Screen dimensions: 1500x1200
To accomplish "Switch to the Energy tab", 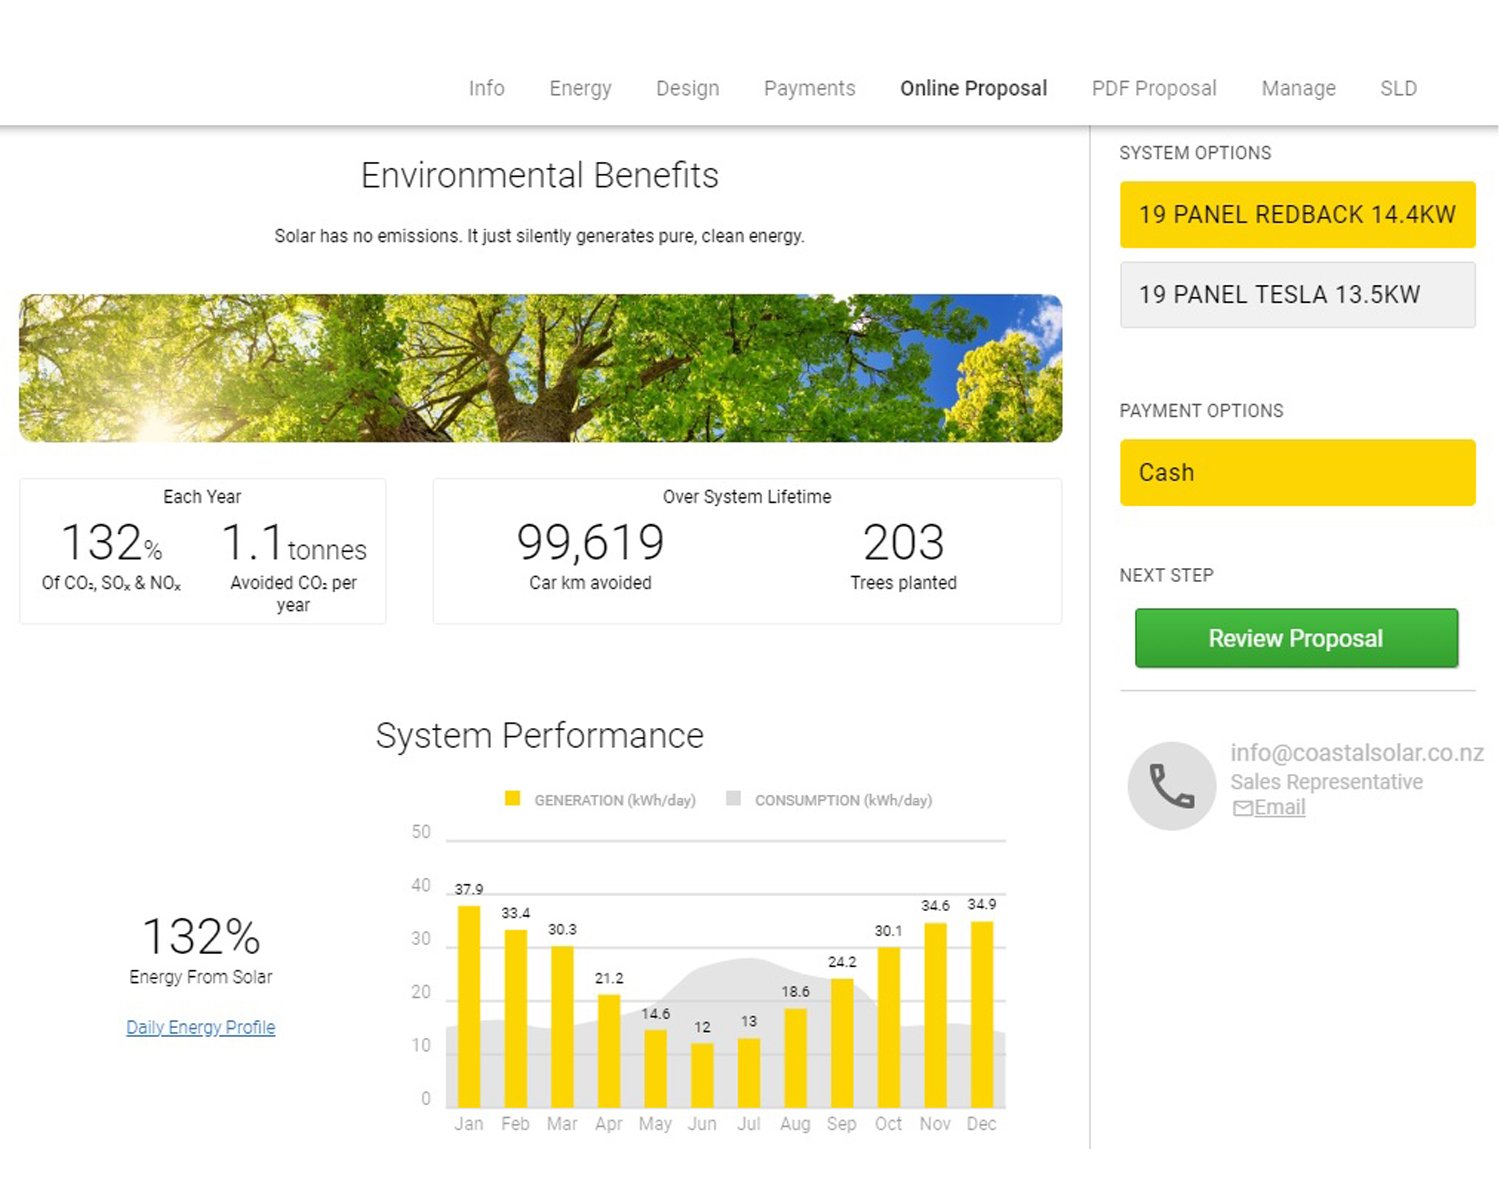I will pos(580,88).
